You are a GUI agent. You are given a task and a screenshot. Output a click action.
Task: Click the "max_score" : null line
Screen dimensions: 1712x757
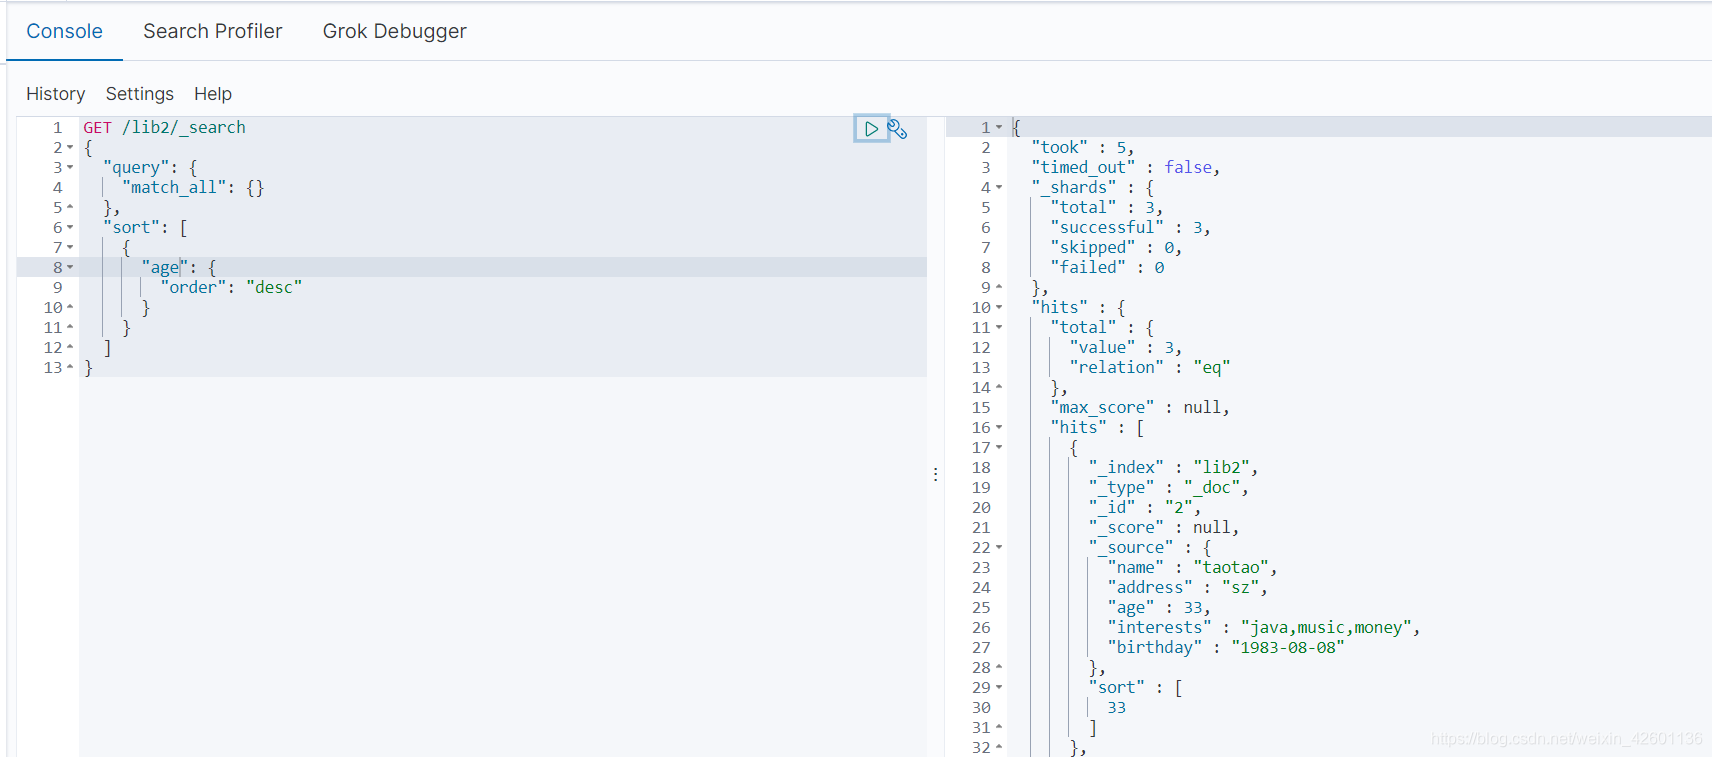coord(1140,407)
